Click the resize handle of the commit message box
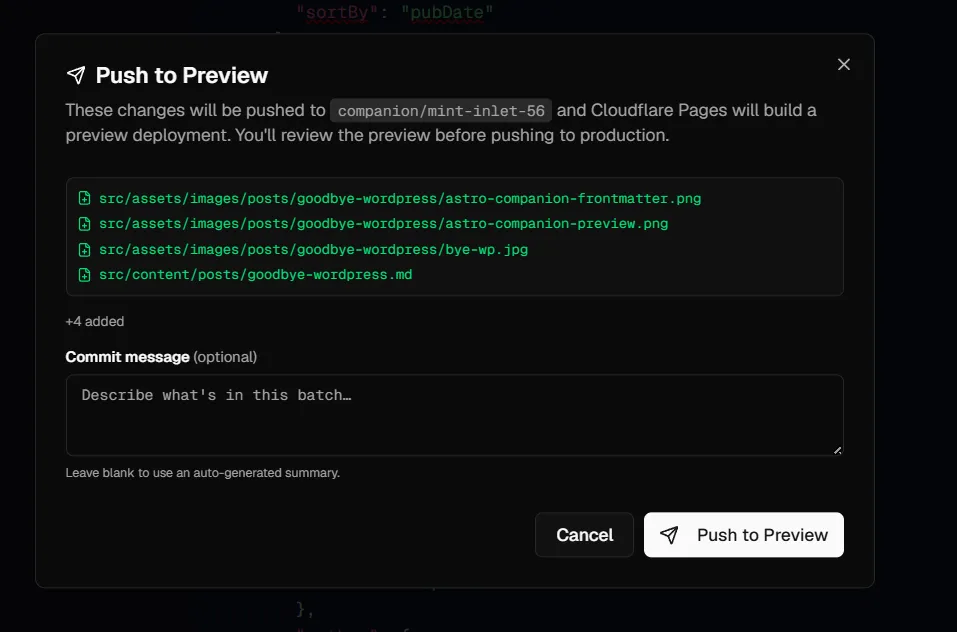Screen dimensions: 957x632 [x=837, y=450]
